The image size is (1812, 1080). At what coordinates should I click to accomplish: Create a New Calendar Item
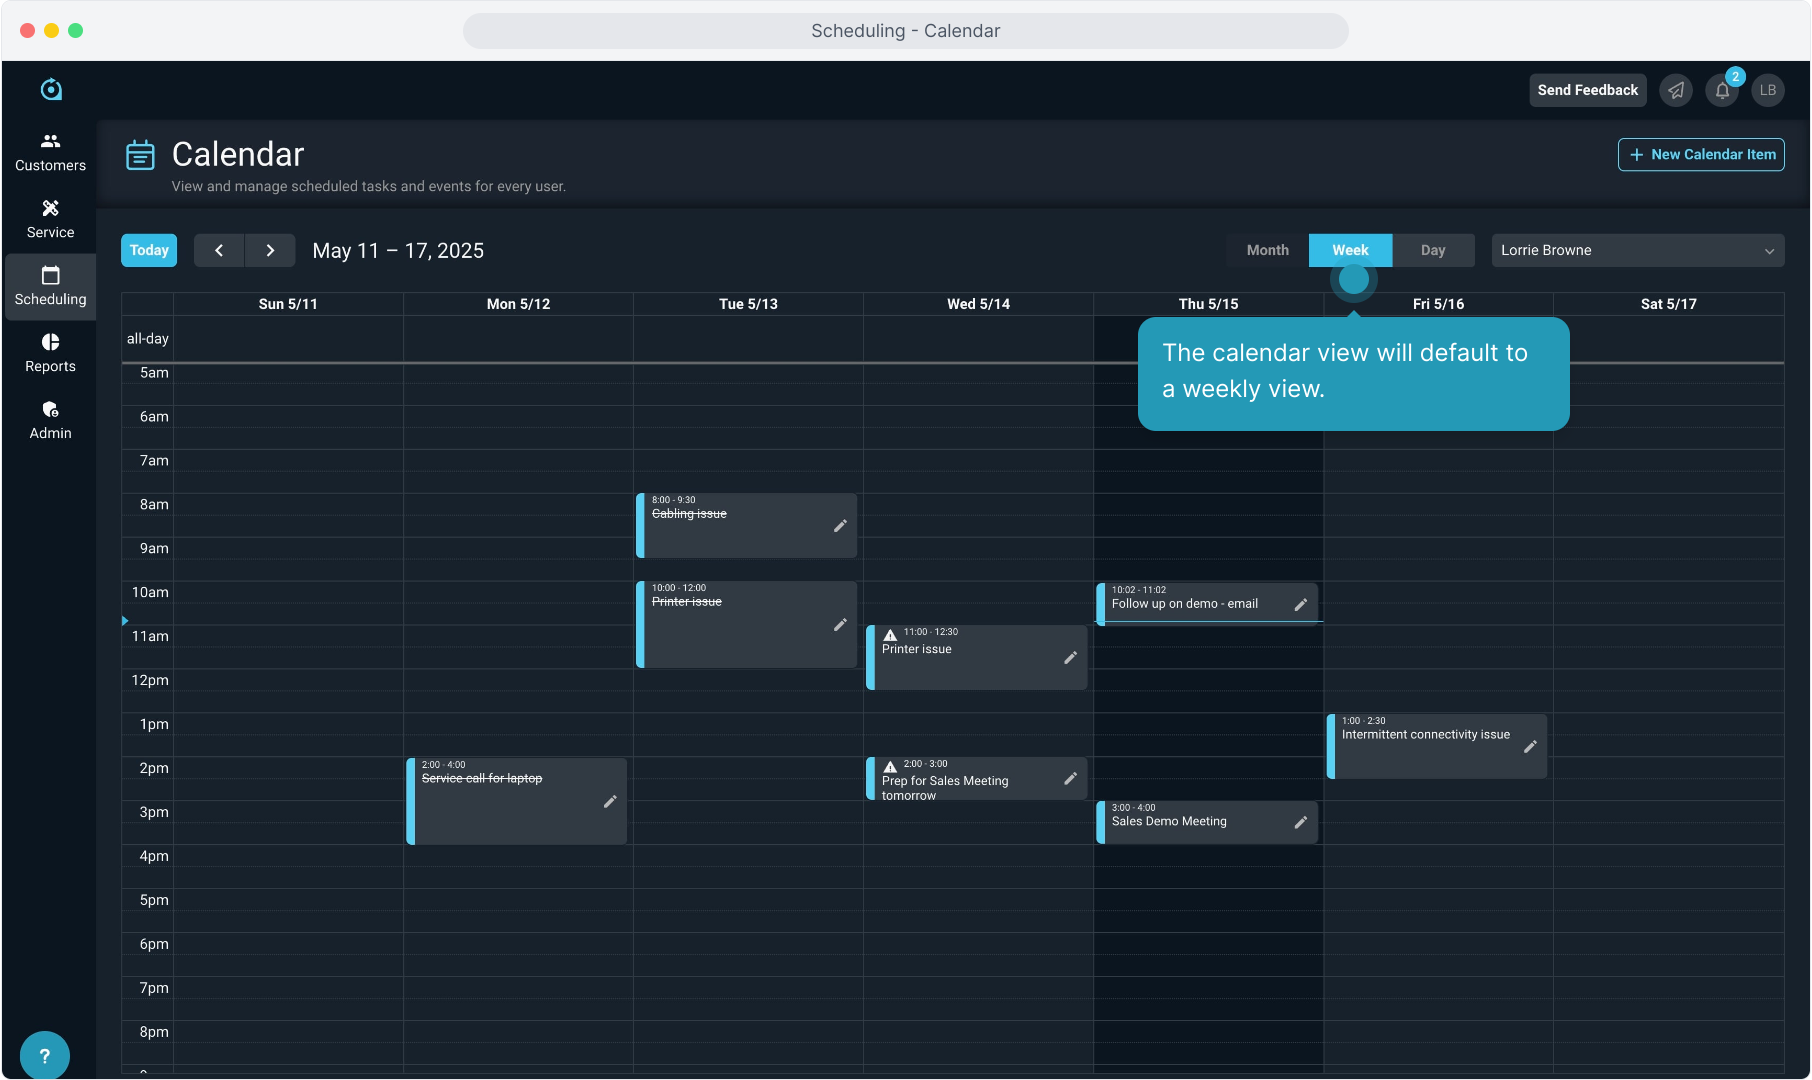pyautogui.click(x=1700, y=154)
